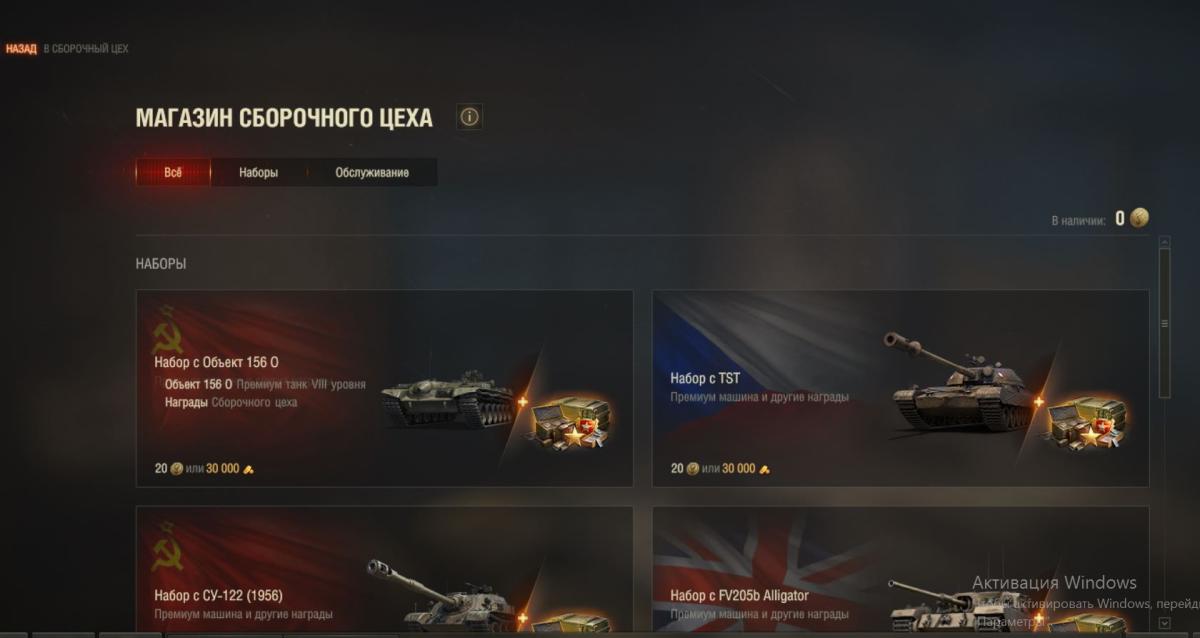This screenshot has height=638, width=1200.
Task: Open the Набор с СУ-122 (1956) set
Action: pyautogui.click(x=385, y=572)
